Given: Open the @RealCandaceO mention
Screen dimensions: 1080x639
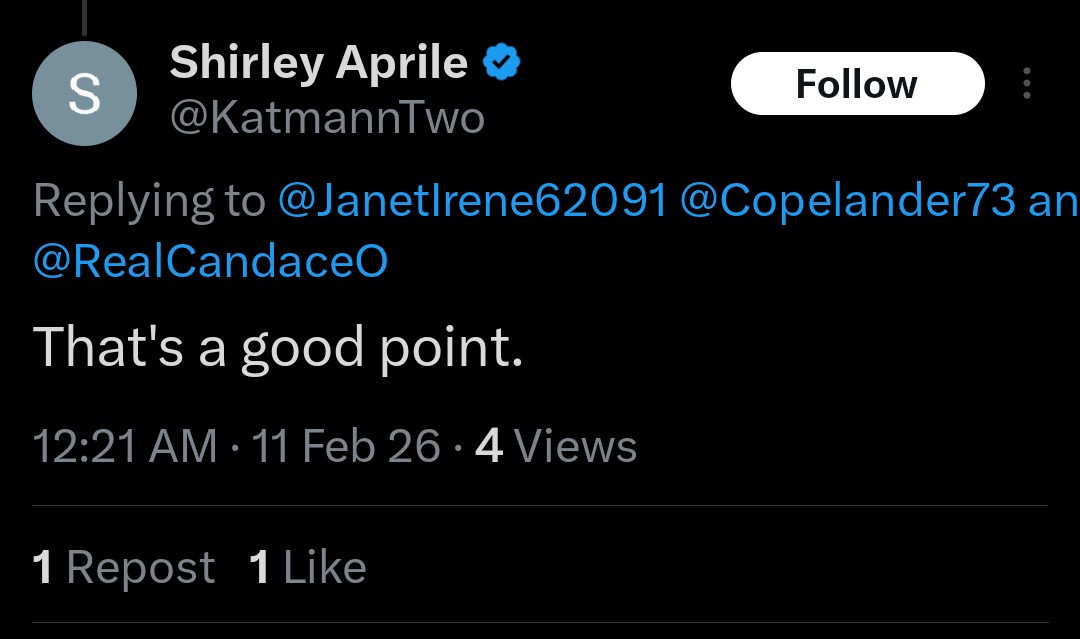Looking at the screenshot, I should (211, 262).
